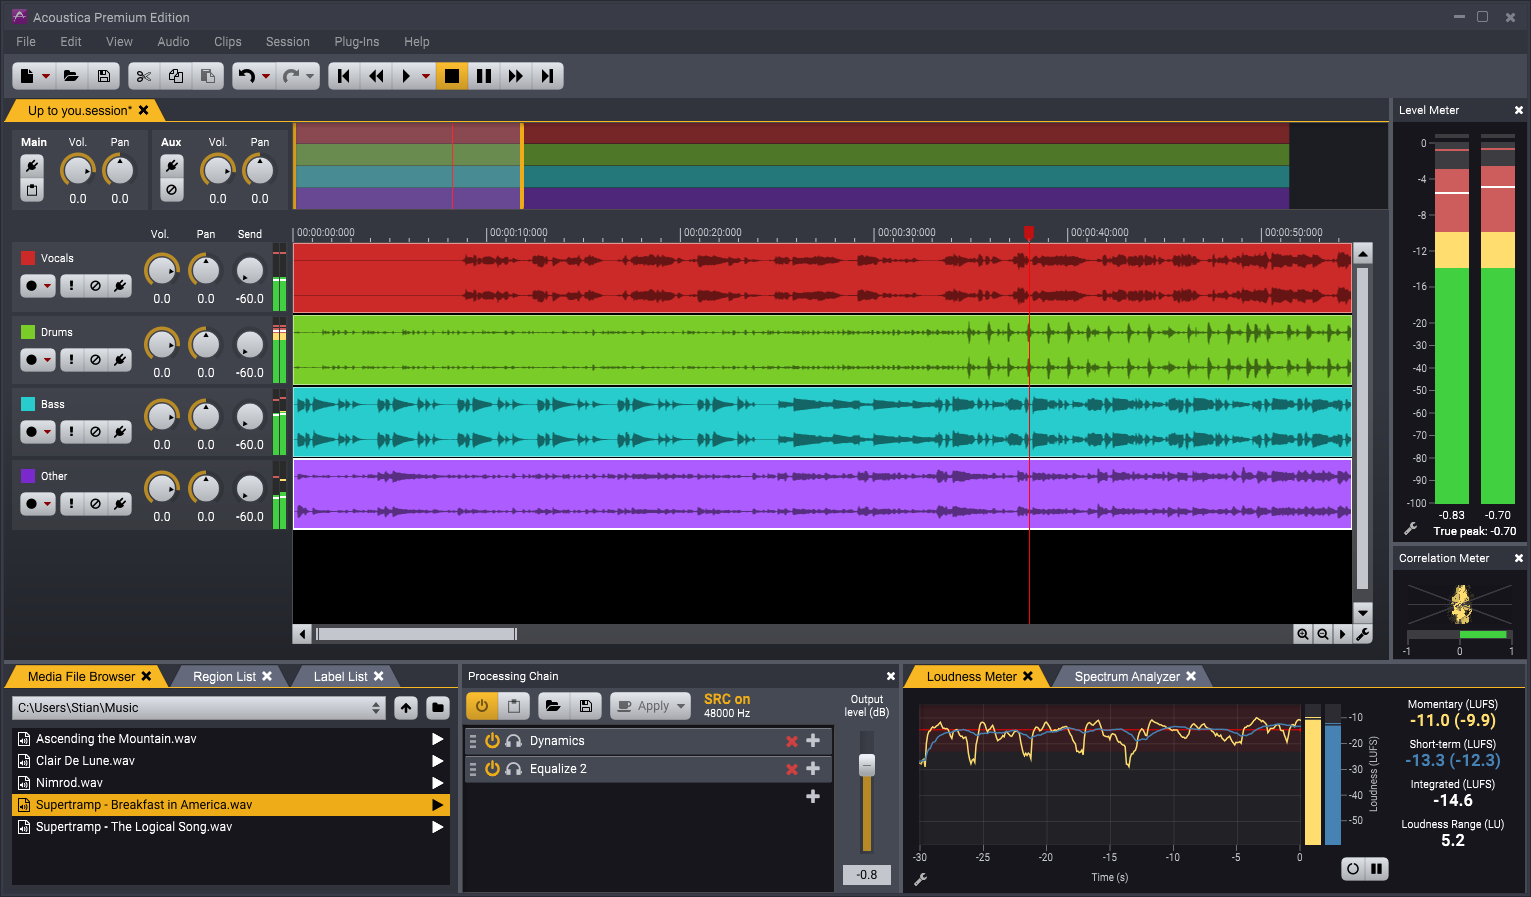Expand the Apply dropdown in the Processing Chain
1531x897 pixels.
(670, 705)
